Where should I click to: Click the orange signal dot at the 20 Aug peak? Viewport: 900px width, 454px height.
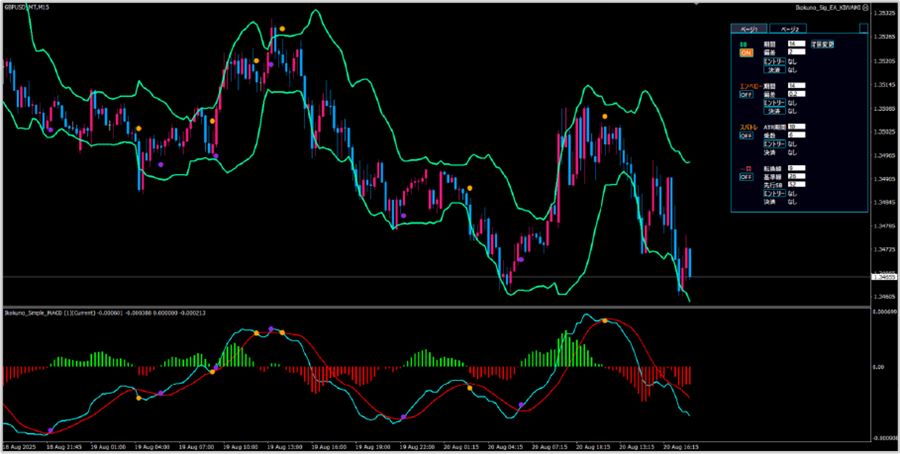(x=604, y=116)
